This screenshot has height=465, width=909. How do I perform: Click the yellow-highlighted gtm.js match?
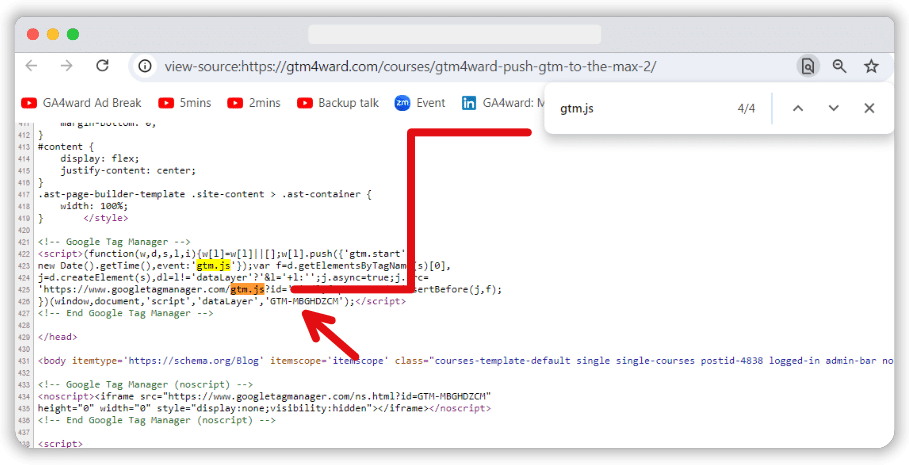point(213,266)
